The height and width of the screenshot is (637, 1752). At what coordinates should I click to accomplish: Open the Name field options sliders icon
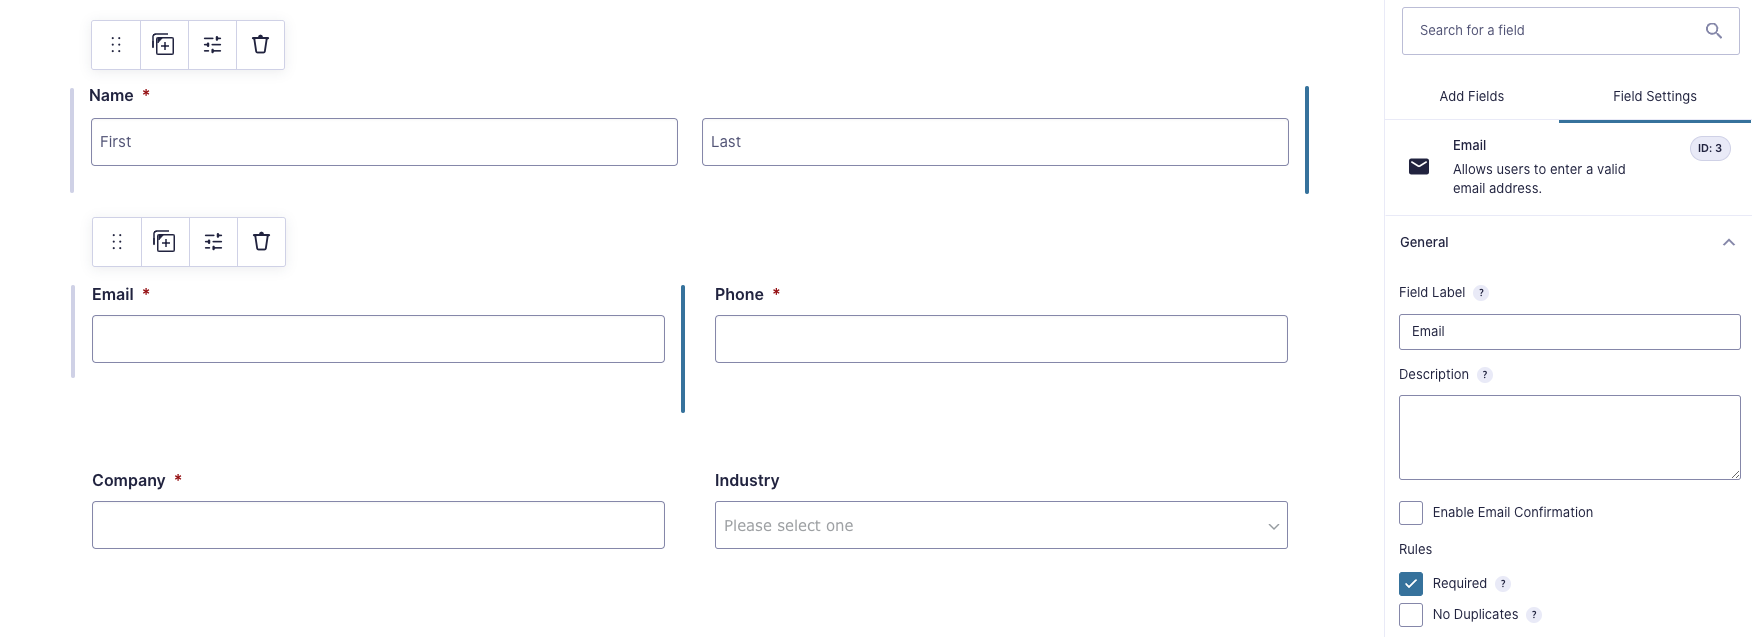pos(212,44)
